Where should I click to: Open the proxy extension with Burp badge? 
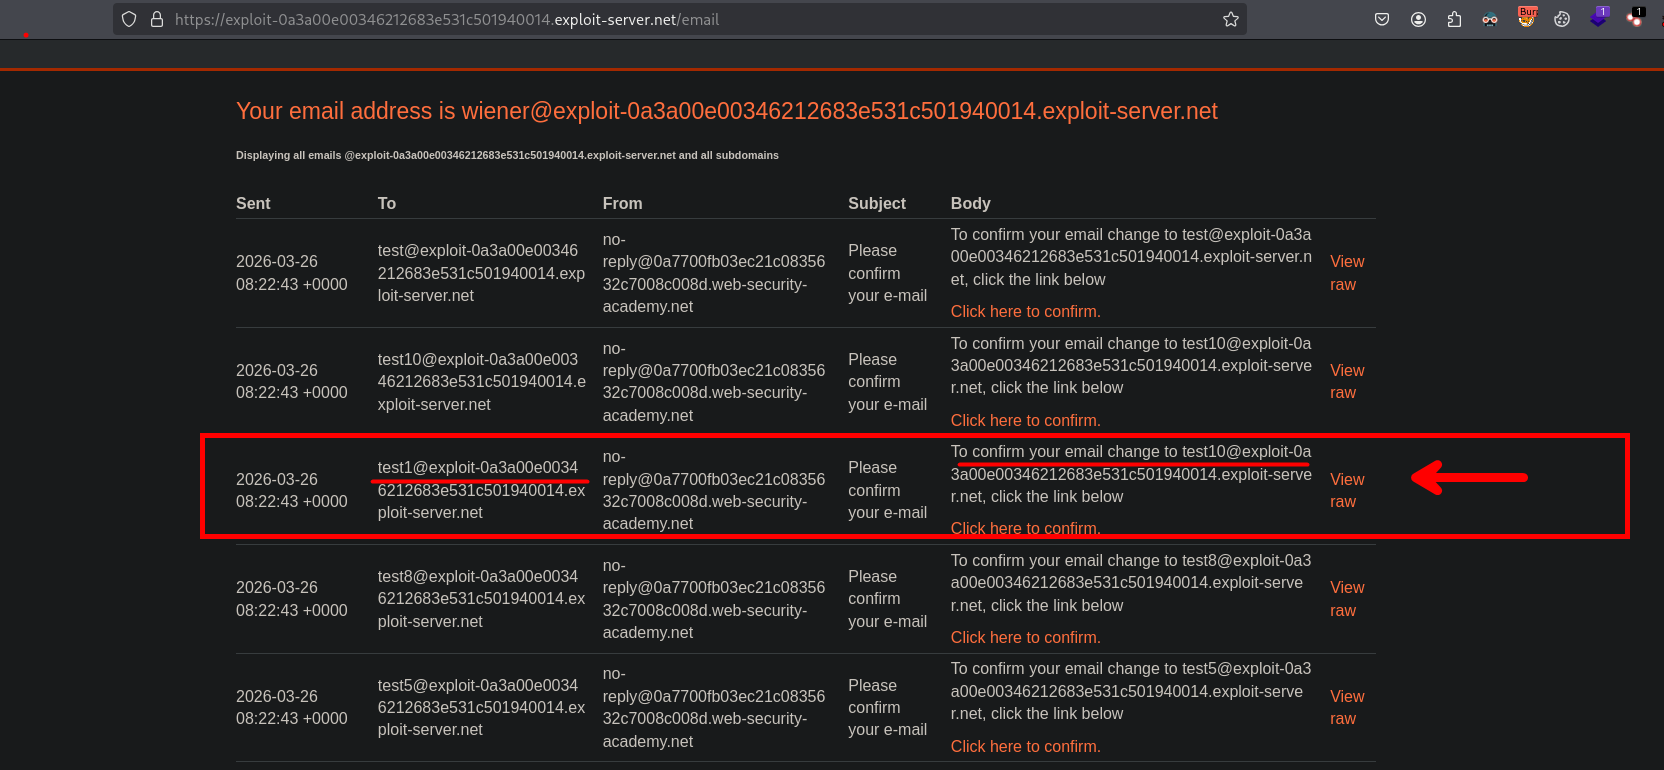(x=1526, y=17)
